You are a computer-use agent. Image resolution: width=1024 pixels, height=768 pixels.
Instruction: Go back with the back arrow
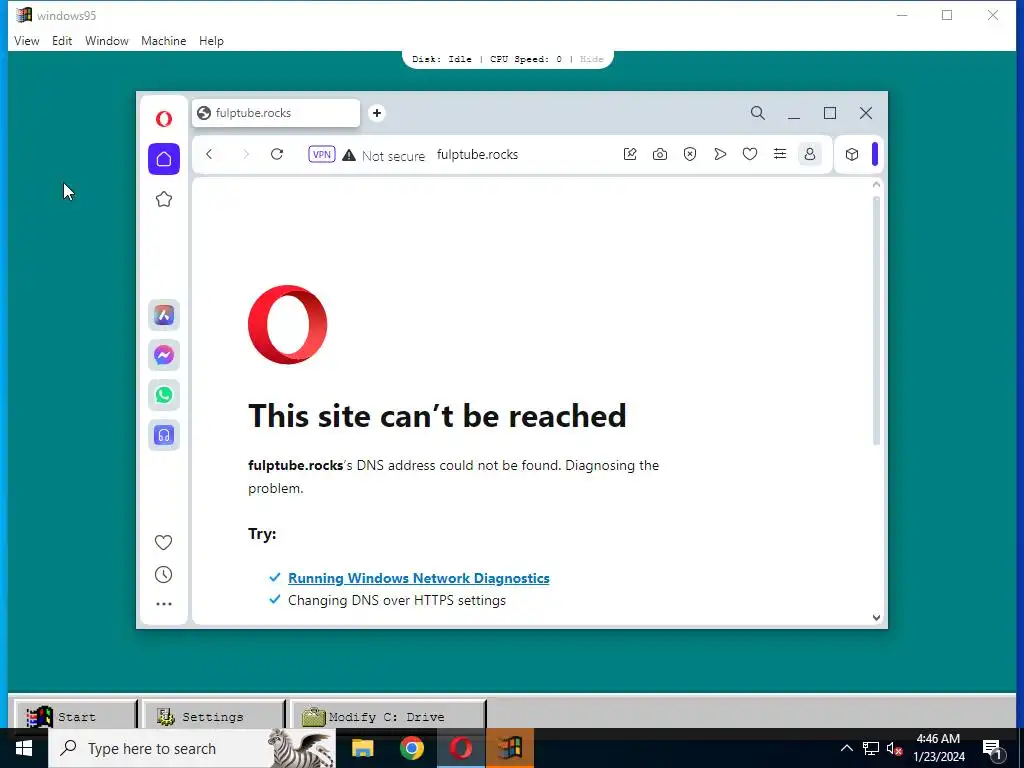(209, 154)
